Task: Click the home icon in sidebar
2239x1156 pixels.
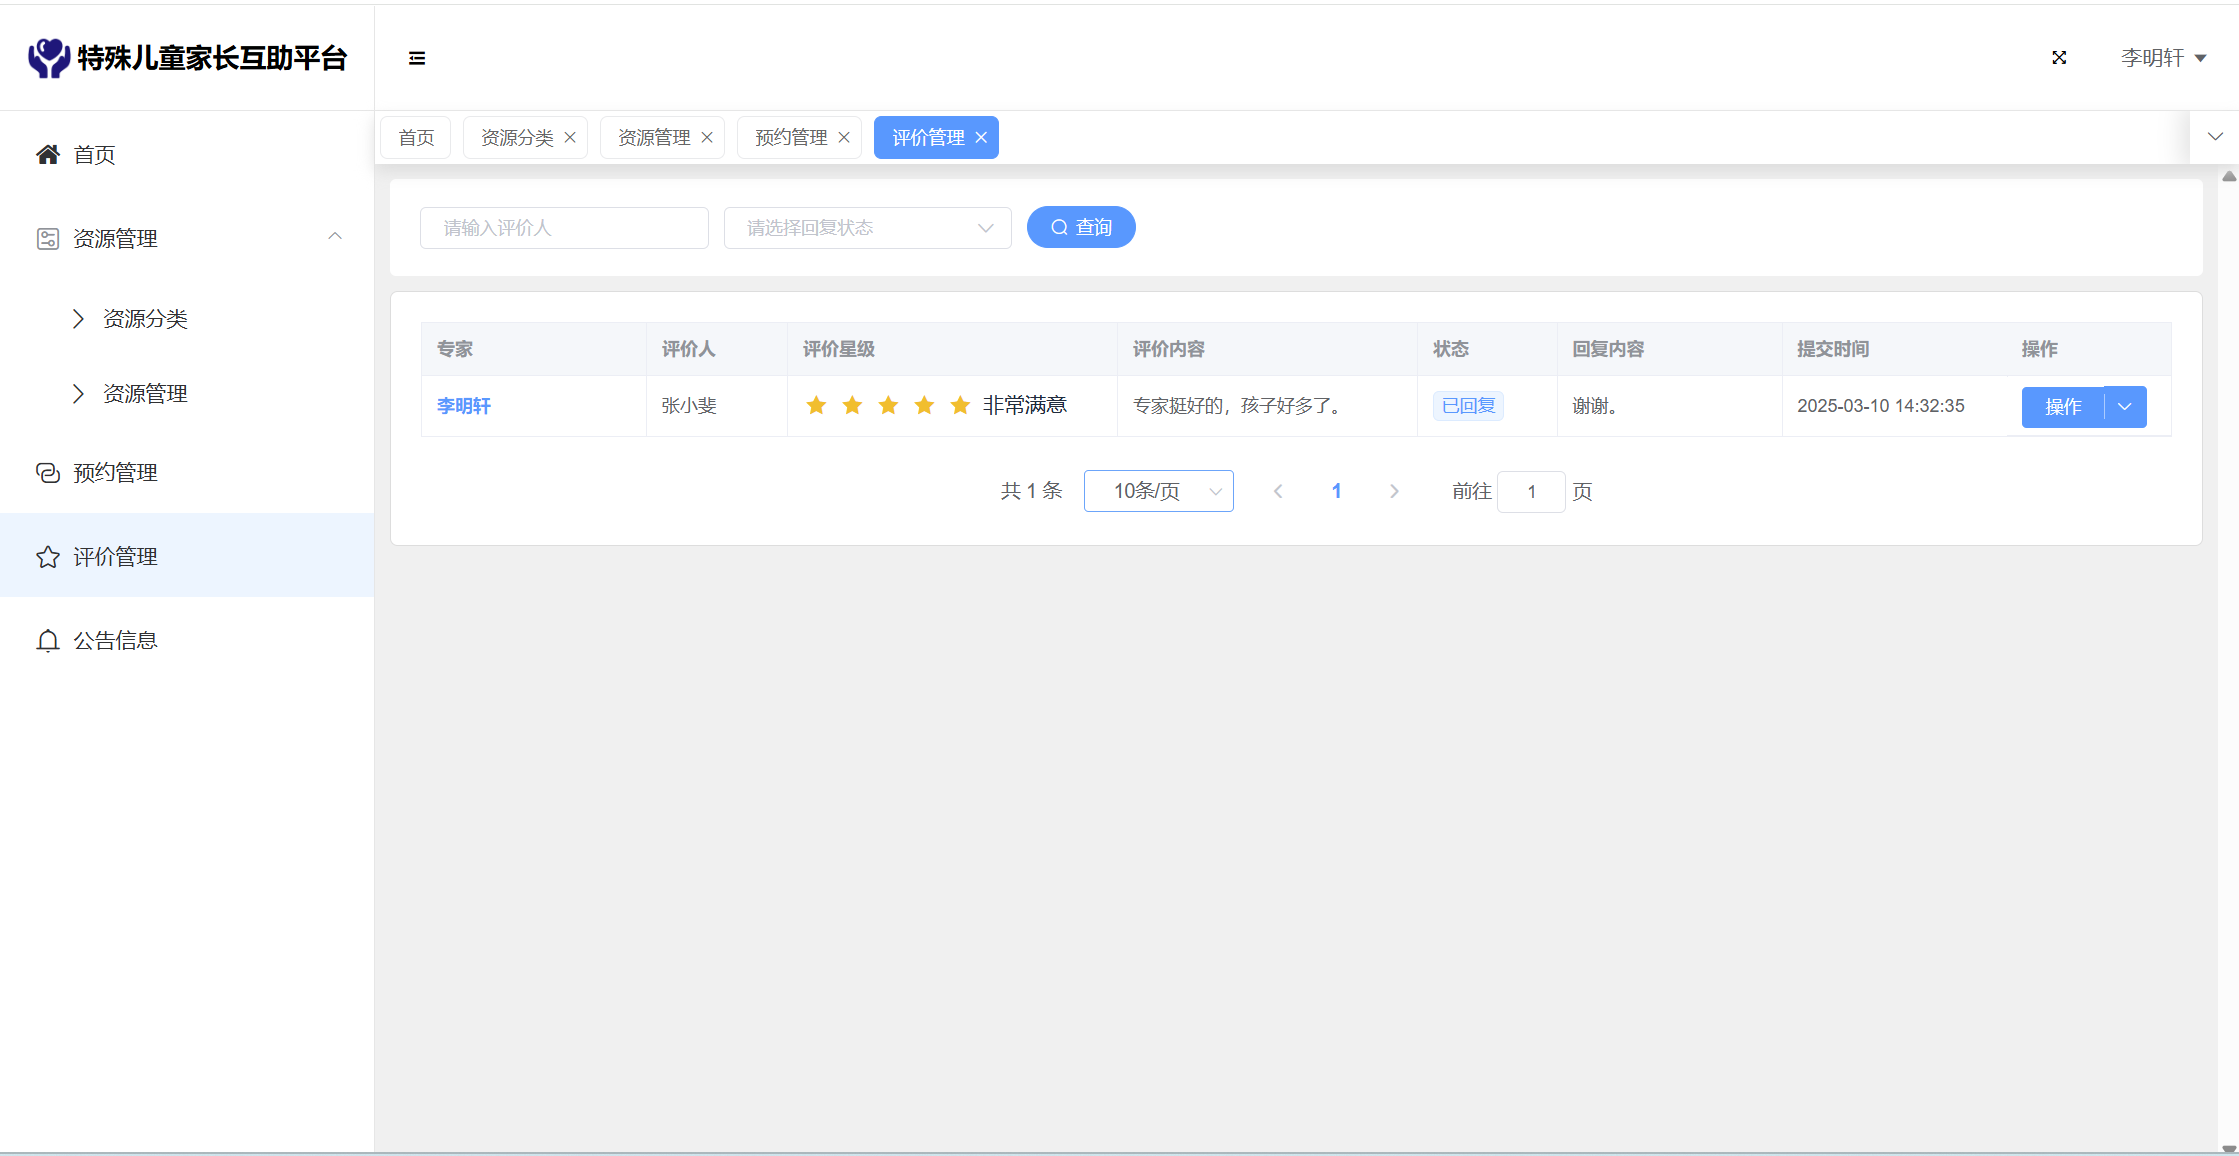Action: coord(47,155)
